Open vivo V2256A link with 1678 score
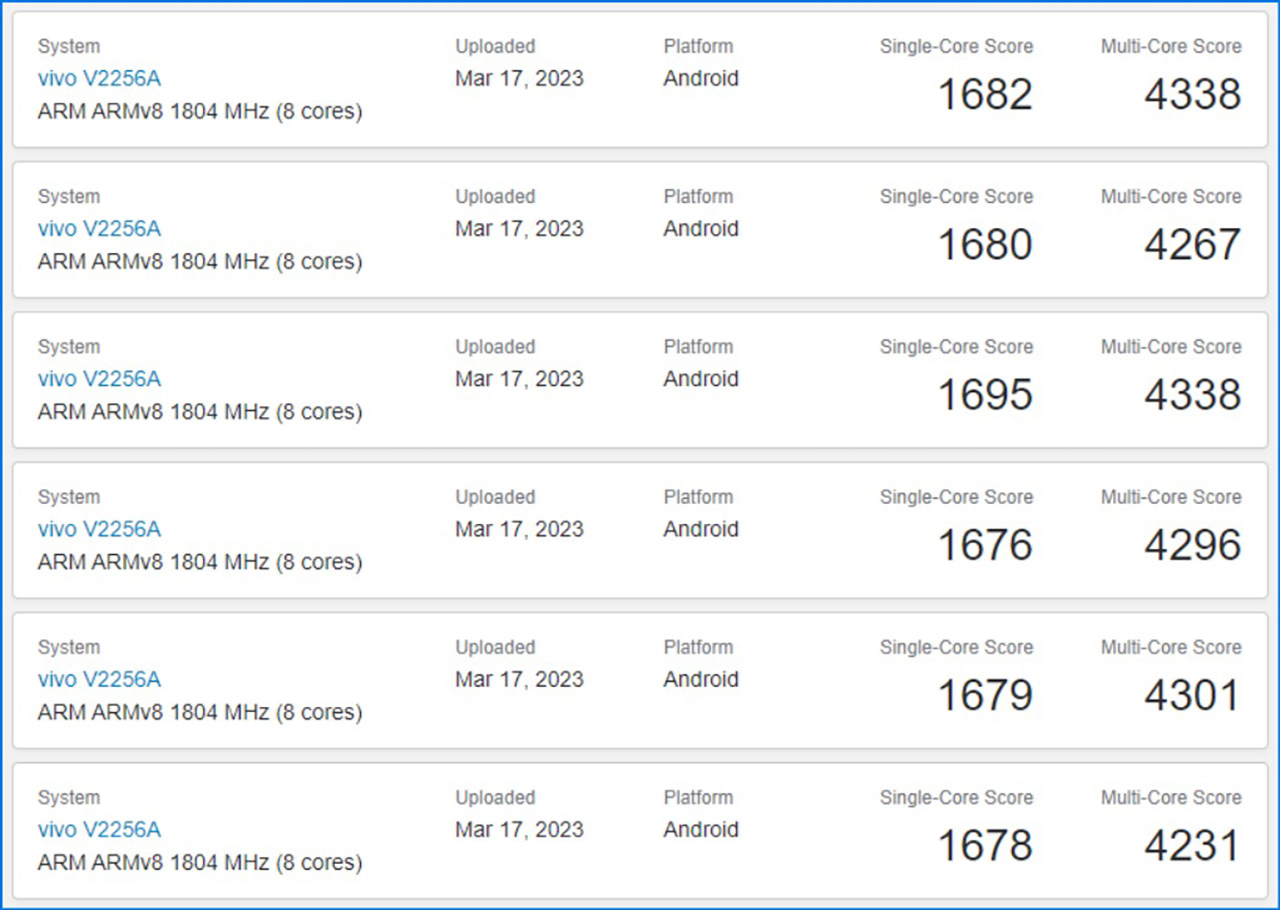The height and width of the screenshot is (910, 1280). pos(99,829)
